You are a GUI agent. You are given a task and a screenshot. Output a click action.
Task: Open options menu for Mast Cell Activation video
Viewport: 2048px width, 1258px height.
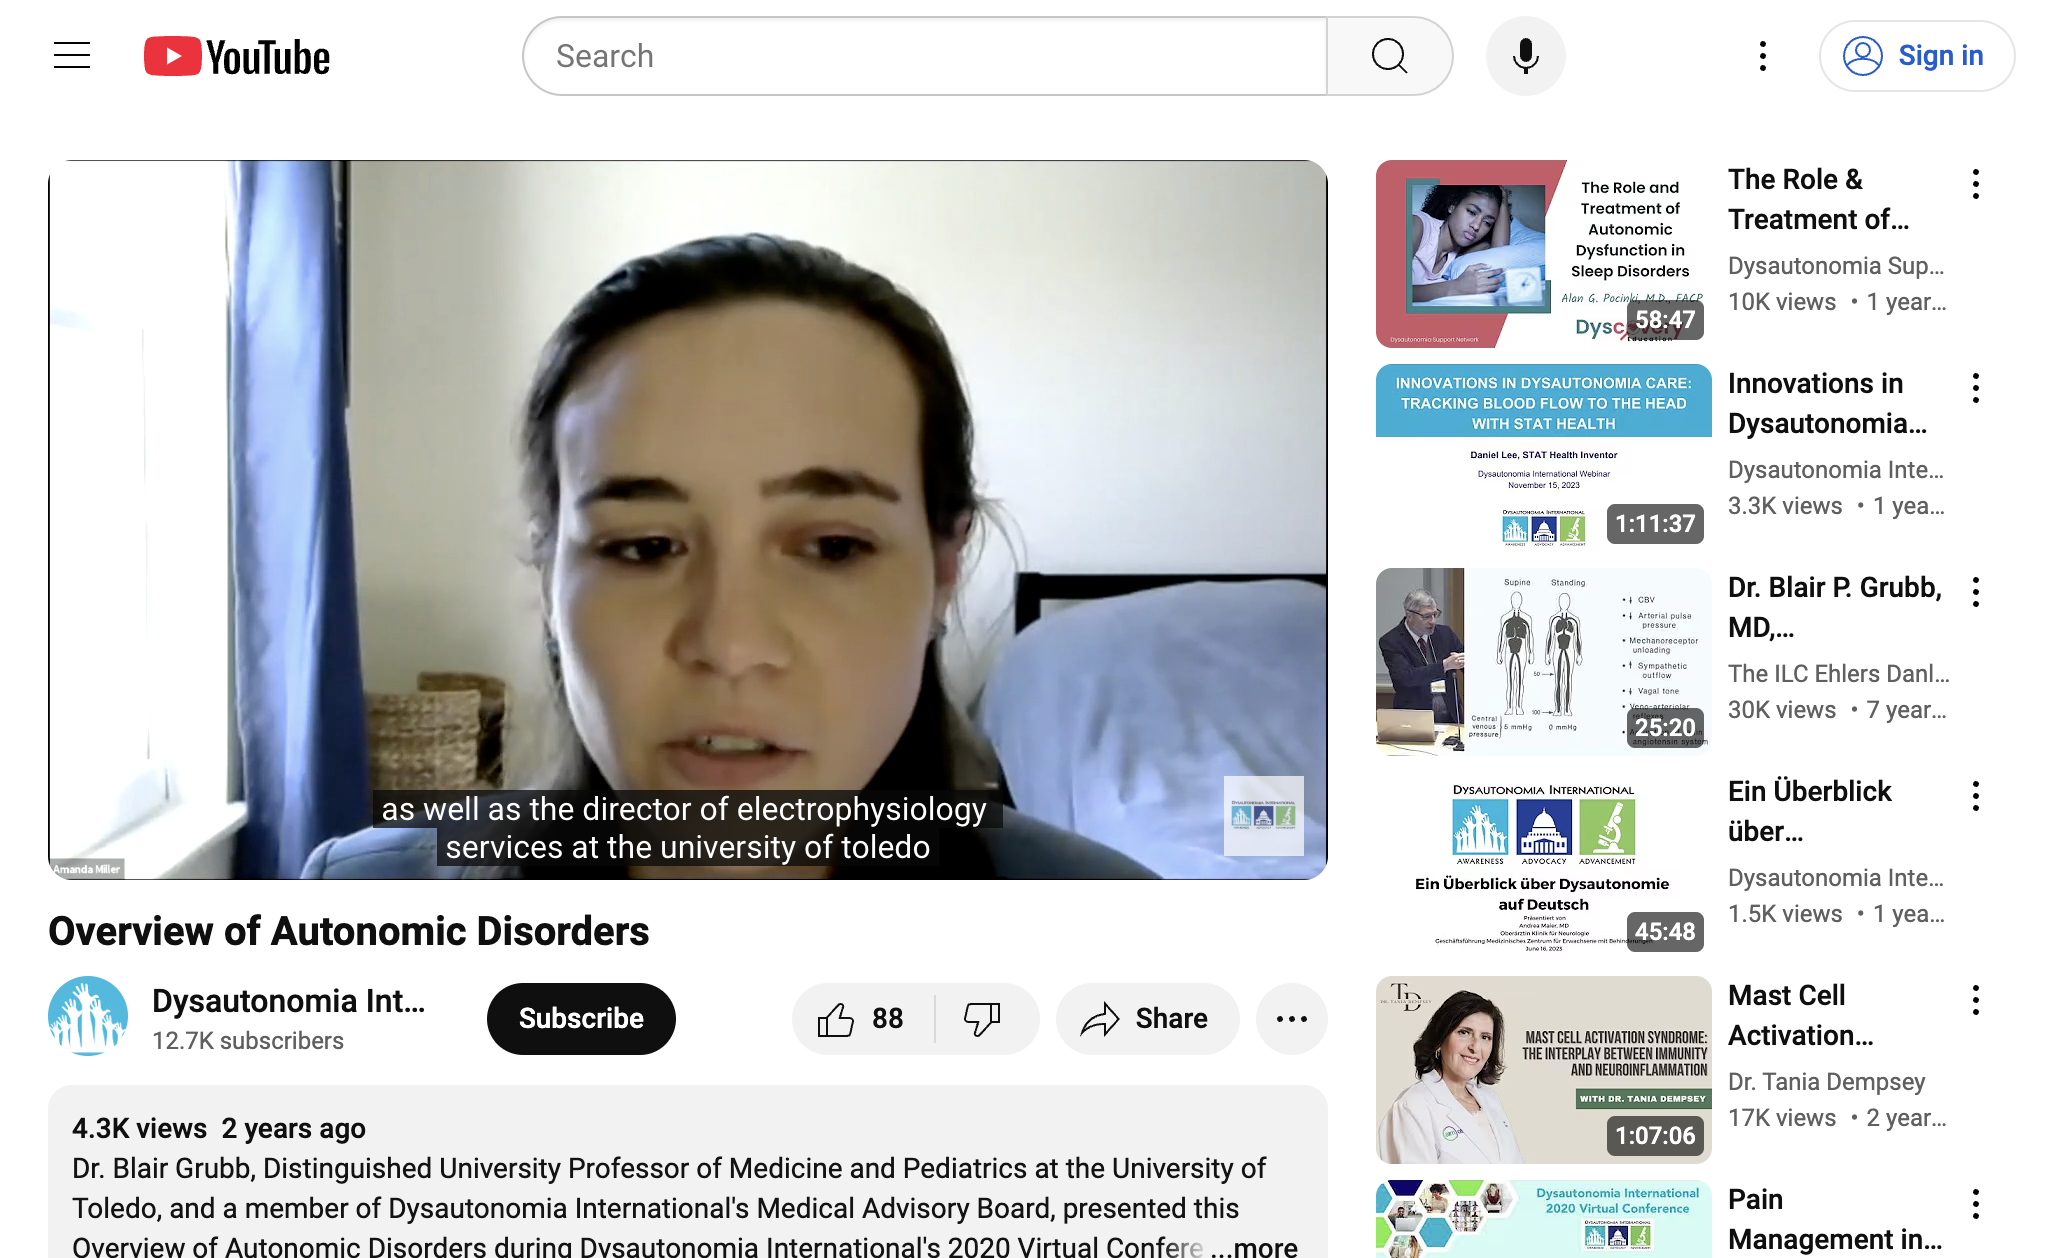(1976, 1000)
